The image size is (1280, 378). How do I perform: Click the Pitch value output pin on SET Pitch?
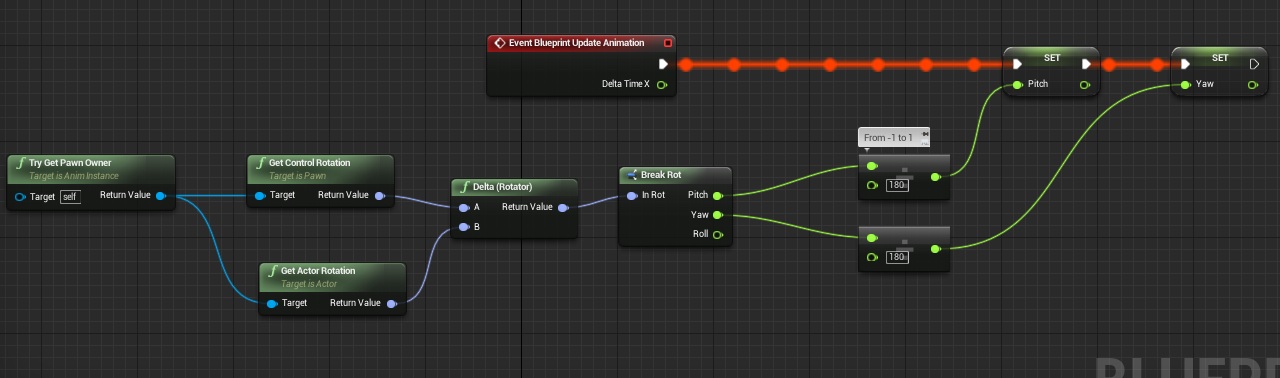pos(1085,84)
